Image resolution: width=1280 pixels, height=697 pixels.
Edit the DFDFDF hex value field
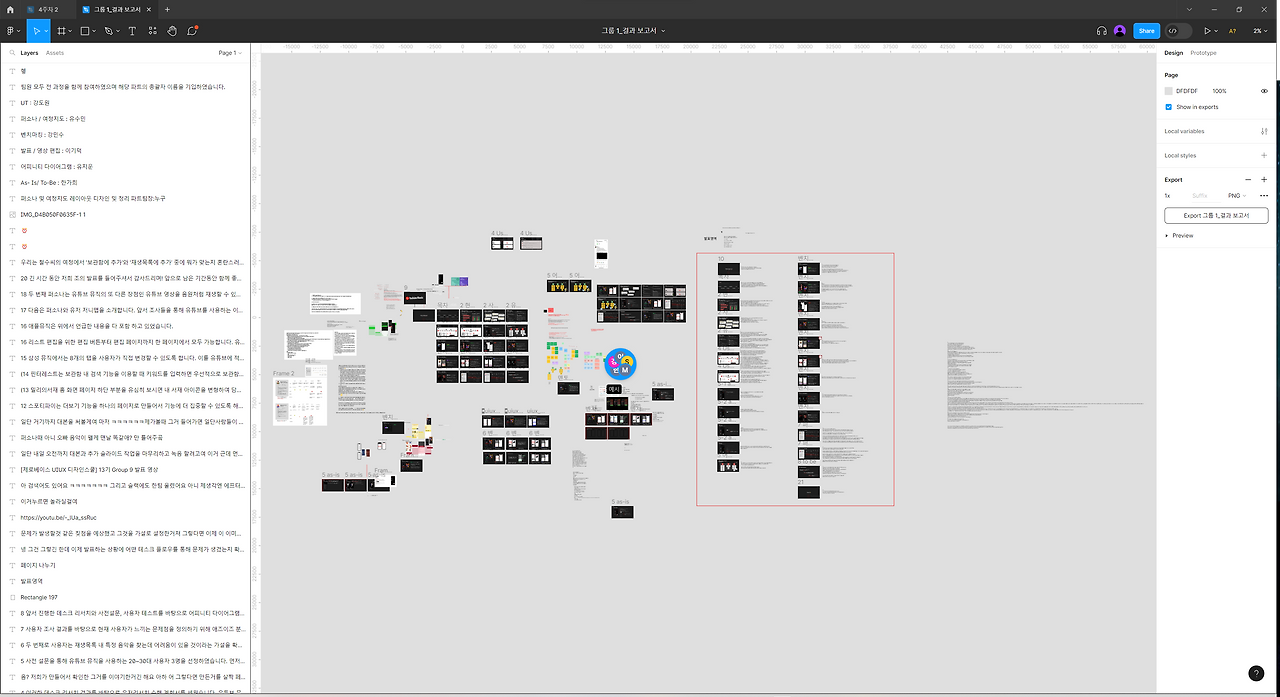coord(1187,91)
